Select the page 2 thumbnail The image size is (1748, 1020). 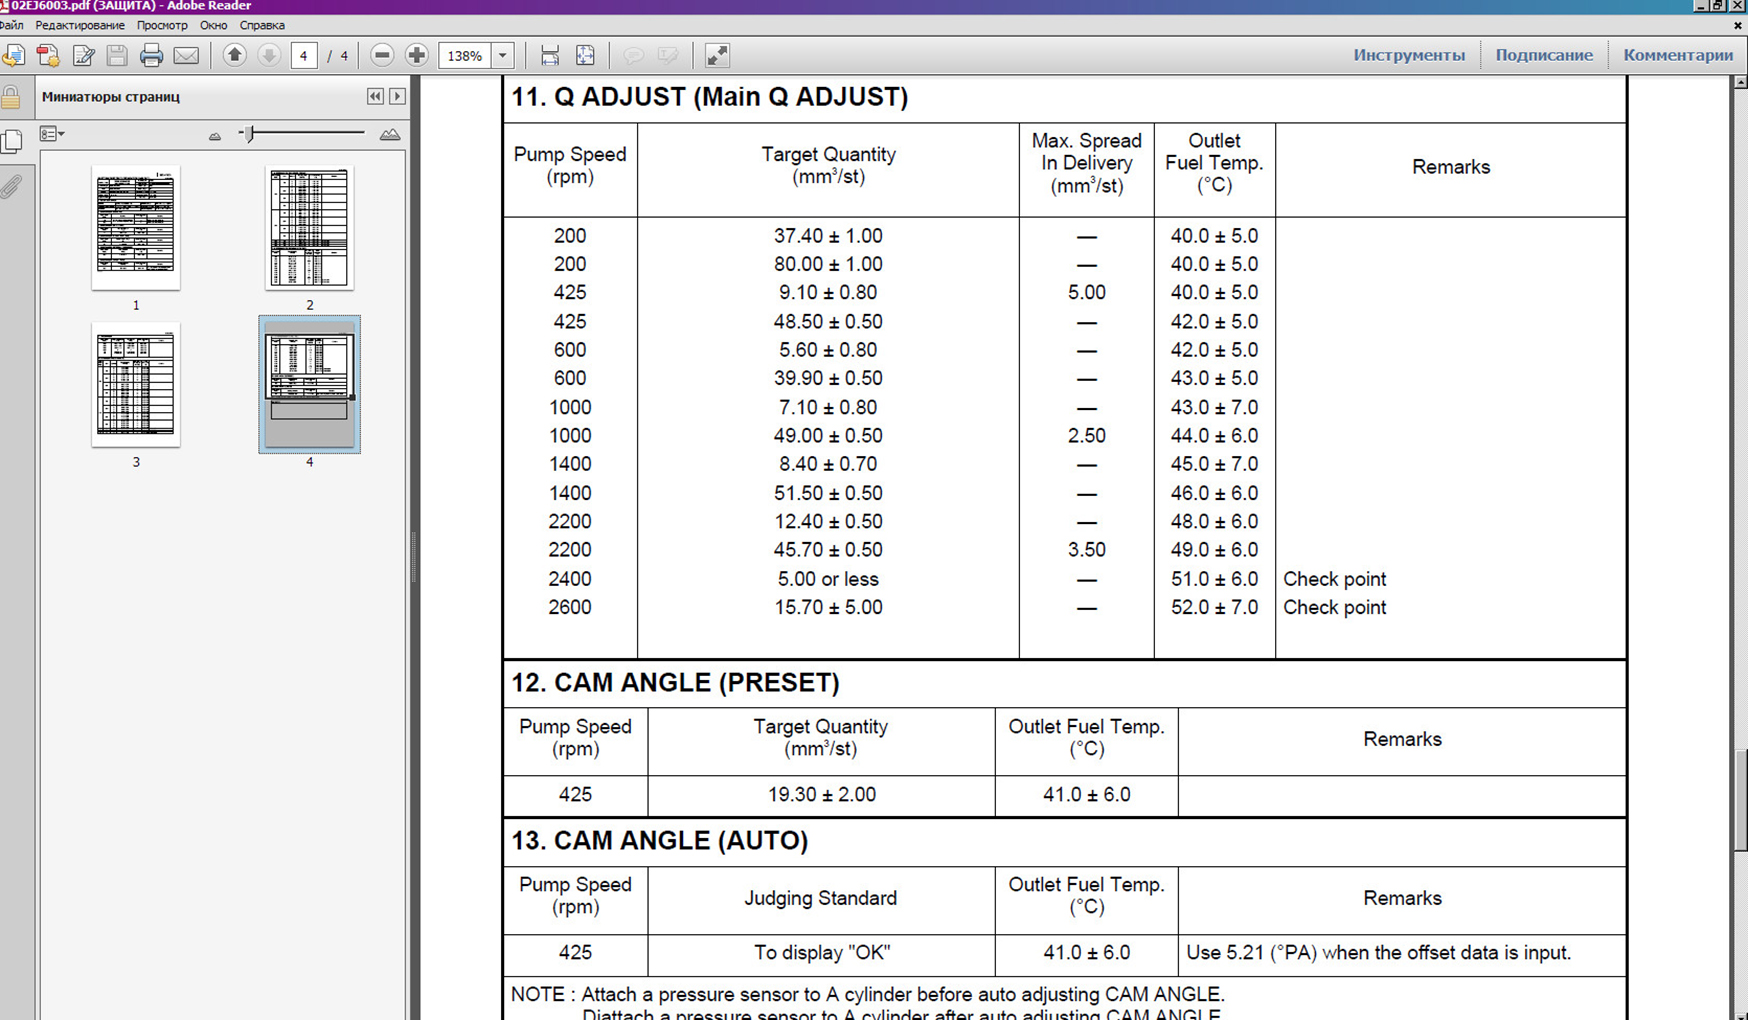coord(309,228)
